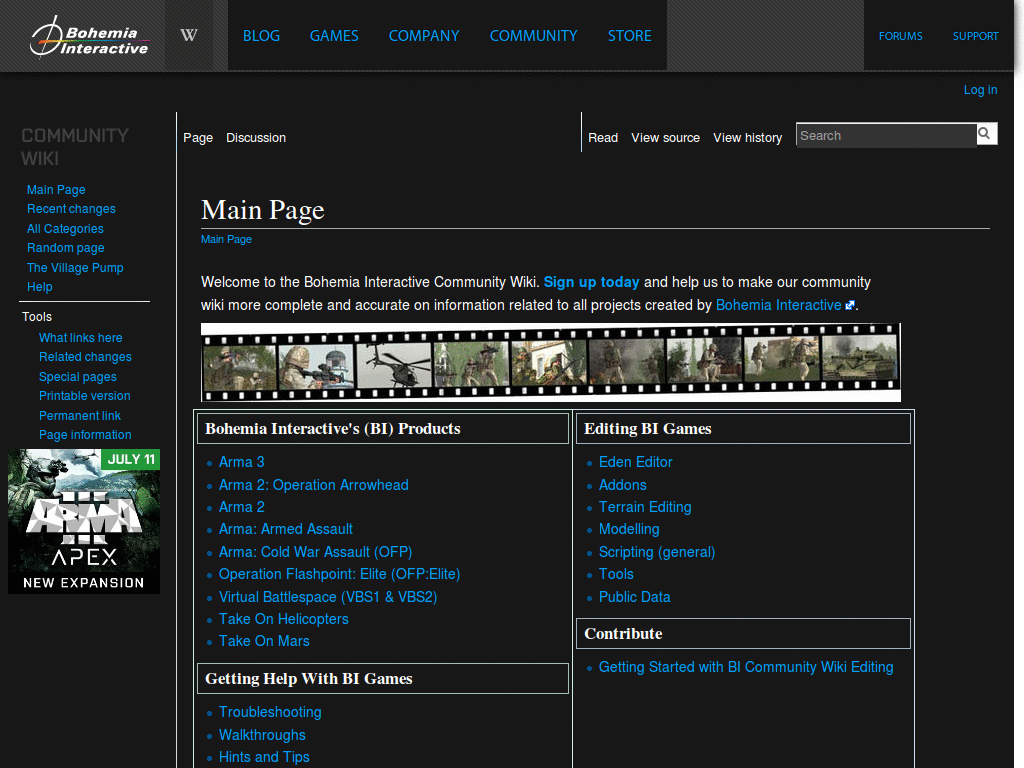Open Arma: Cold War Assault (OFP)
The height and width of the screenshot is (768, 1024).
tap(315, 552)
